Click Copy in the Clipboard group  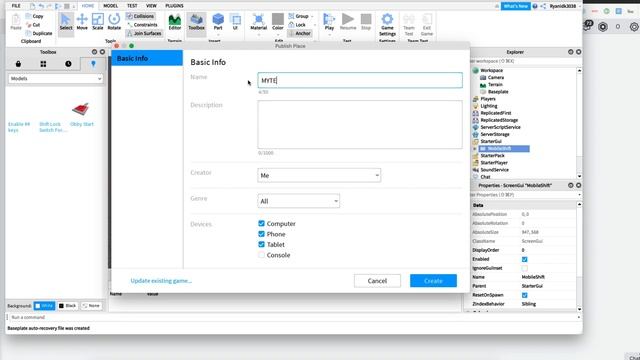(34, 16)
